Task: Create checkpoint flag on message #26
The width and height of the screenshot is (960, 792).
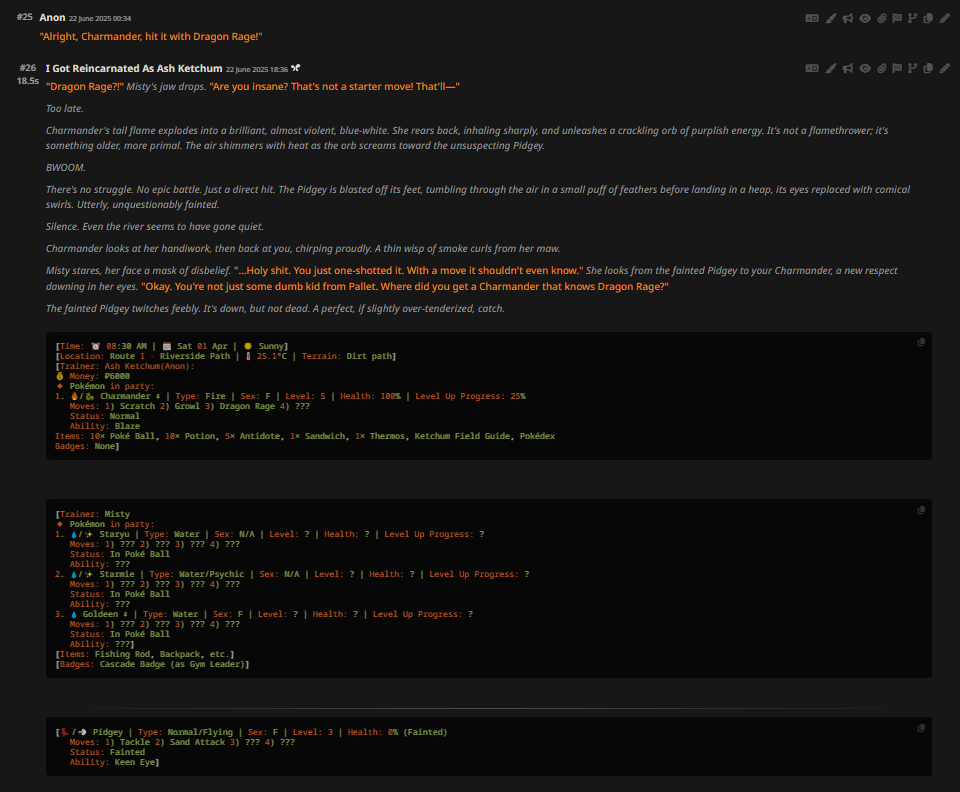Action: coord(897,69)
